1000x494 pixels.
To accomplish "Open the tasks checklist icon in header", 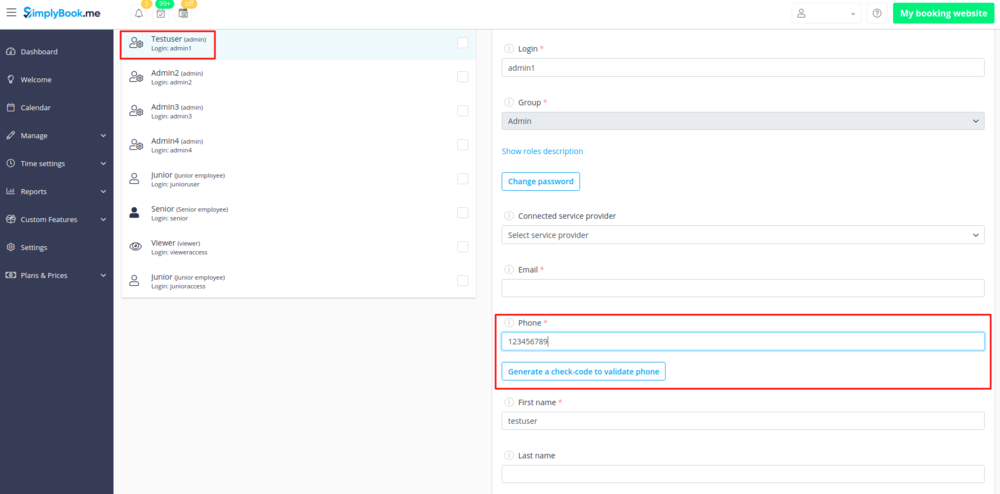I will [x=161, y=14].
